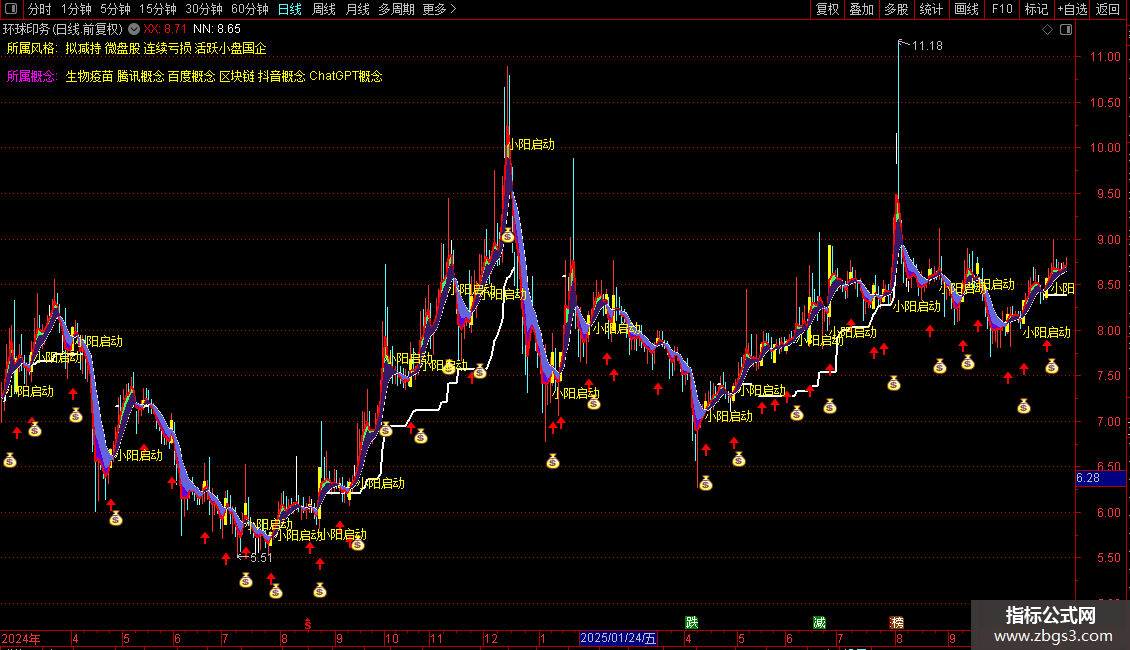Switch to 5分钟 period

point(115,9)
